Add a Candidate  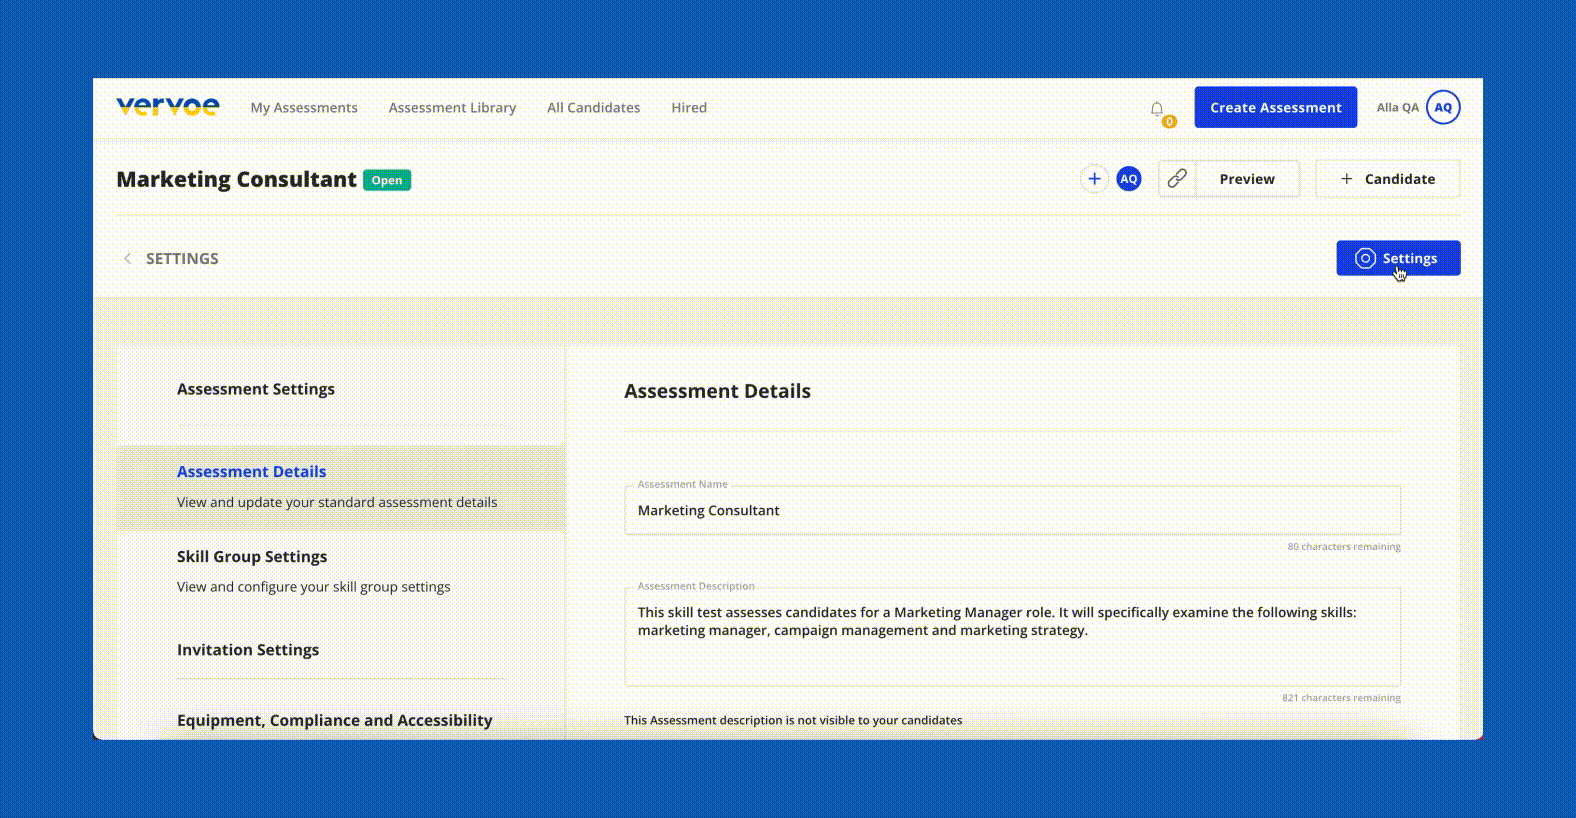pyautogui.click(x=1388, y=179)
